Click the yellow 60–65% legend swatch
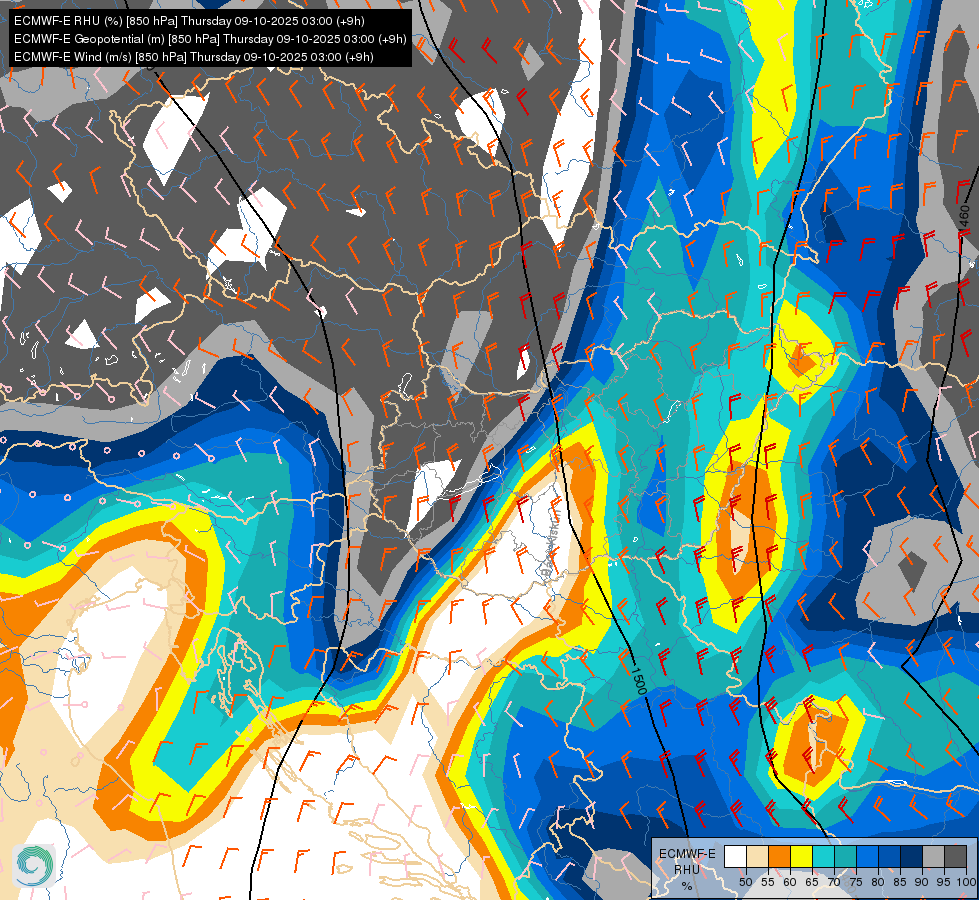 [801, 856]
